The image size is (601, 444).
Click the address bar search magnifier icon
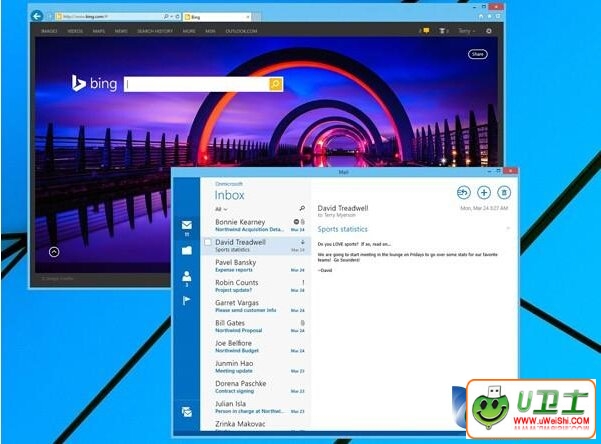pyautogui.click(x=166, y=16)
